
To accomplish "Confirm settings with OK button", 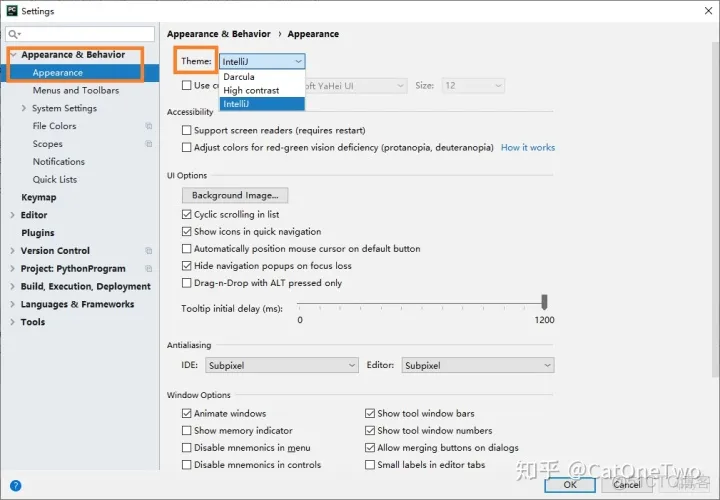I will 570,485.
